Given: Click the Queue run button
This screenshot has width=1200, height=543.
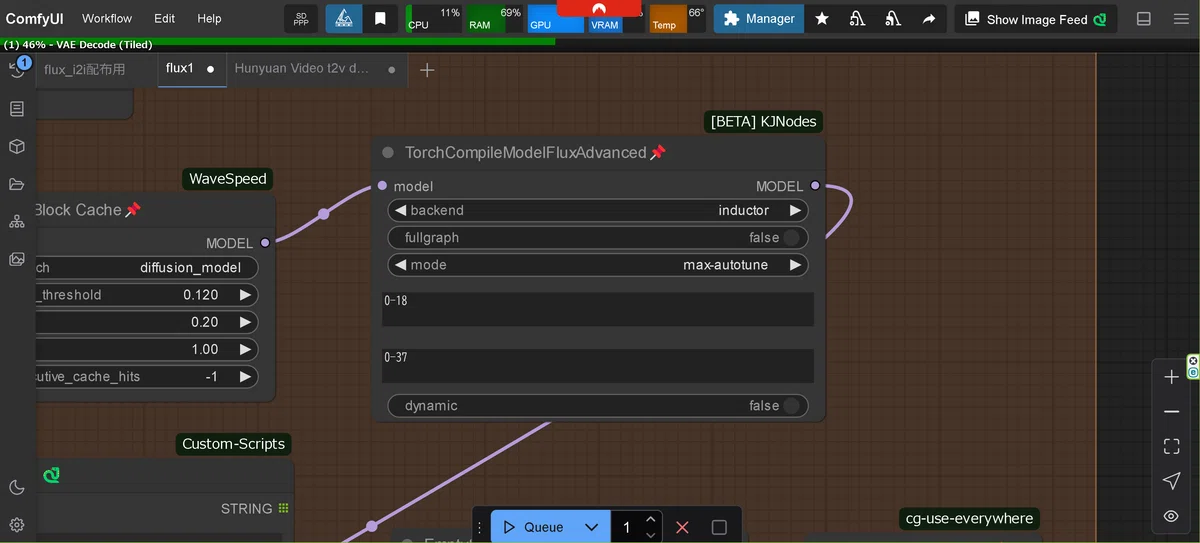Looking at the screenshot, I should pyautogui.click(x=533, y=527).
